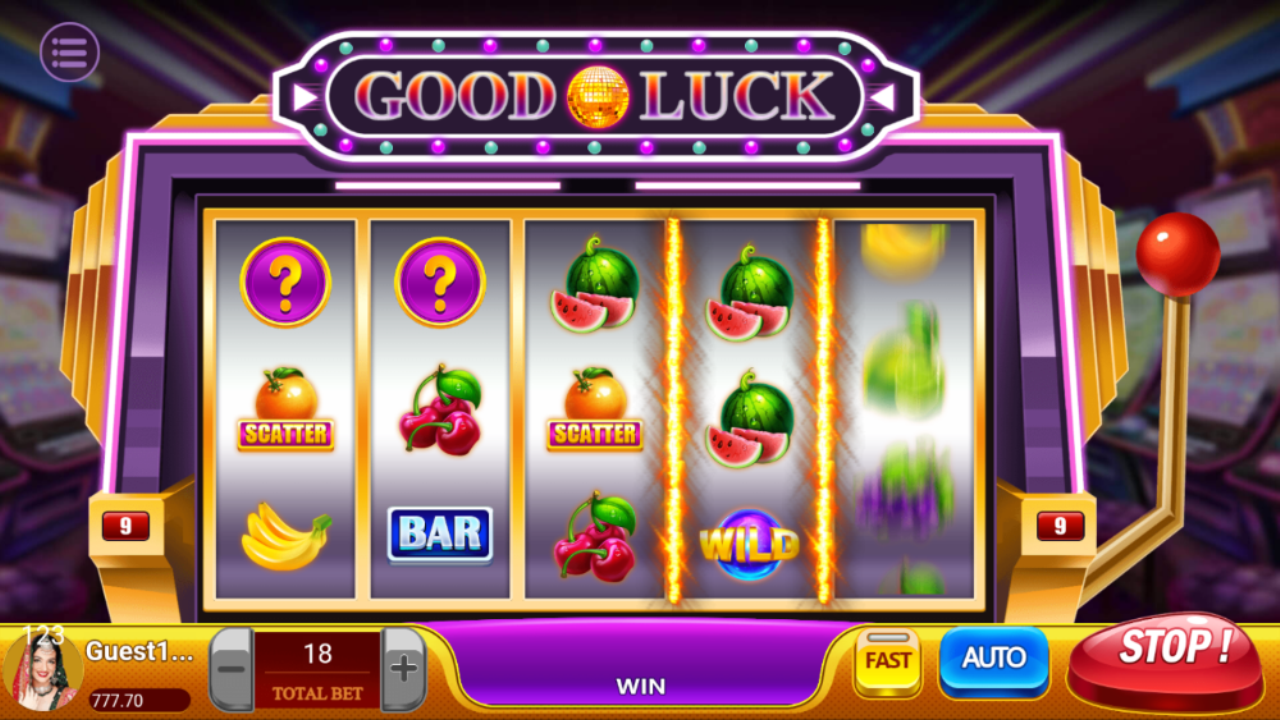Tap the WILD symbol on fourth reel
This screenshot has width=1280, height=720.
[x=750, y=545]
